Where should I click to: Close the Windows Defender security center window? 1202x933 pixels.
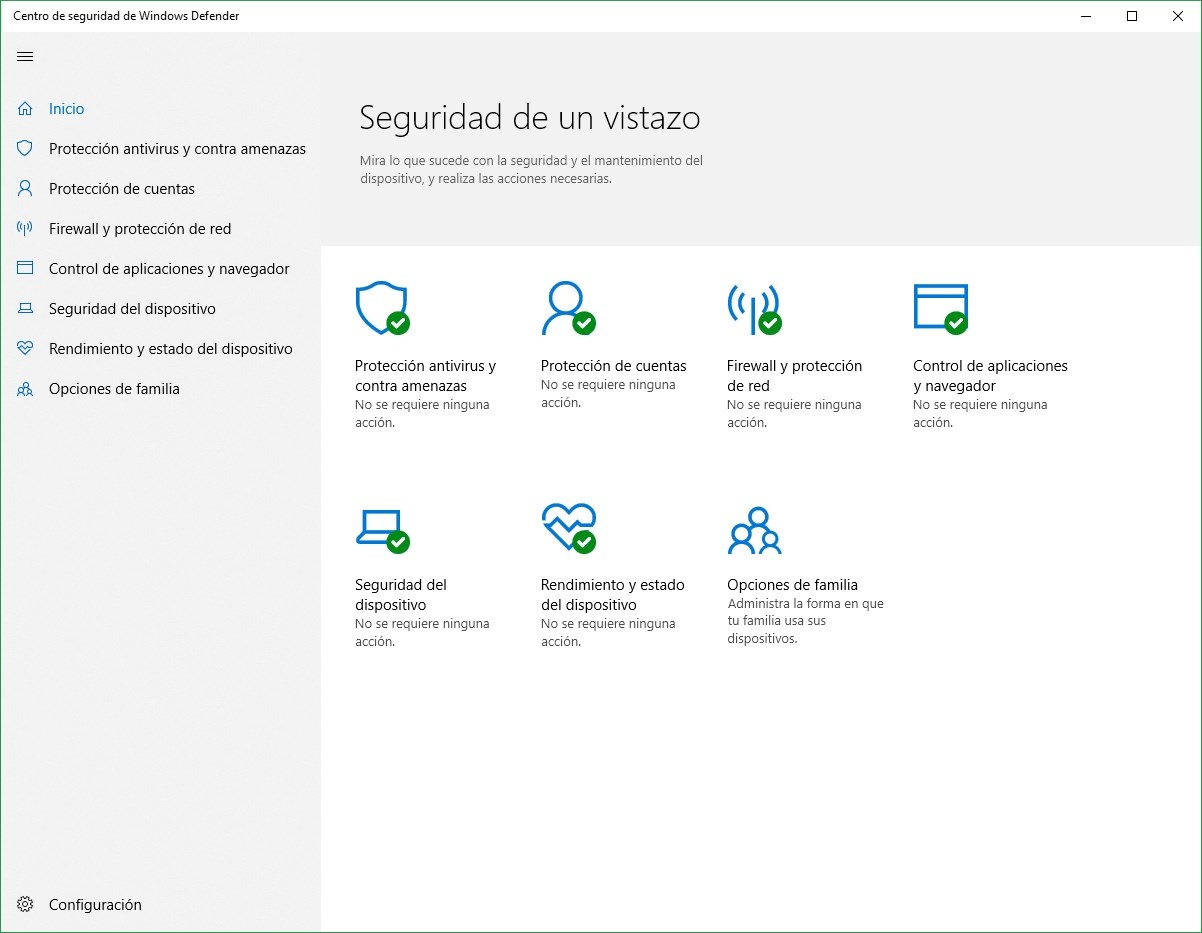(1178, 16)
